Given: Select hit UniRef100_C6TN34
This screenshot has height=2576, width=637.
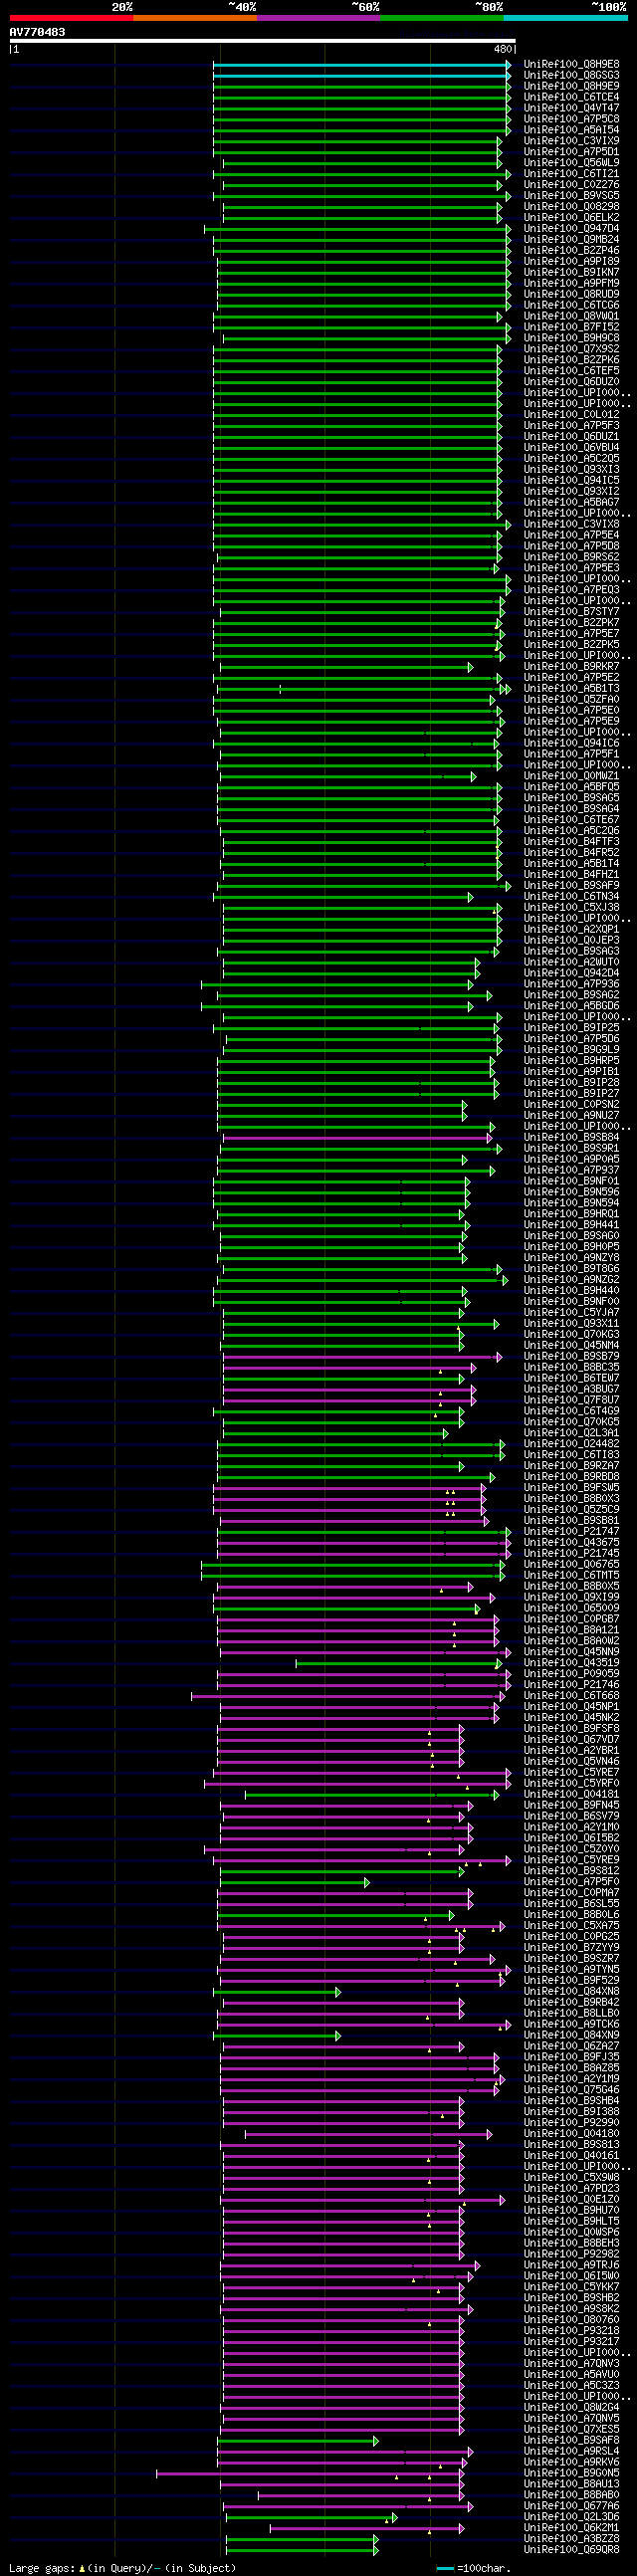Looking at the screenshot, I should pos(571,897).
